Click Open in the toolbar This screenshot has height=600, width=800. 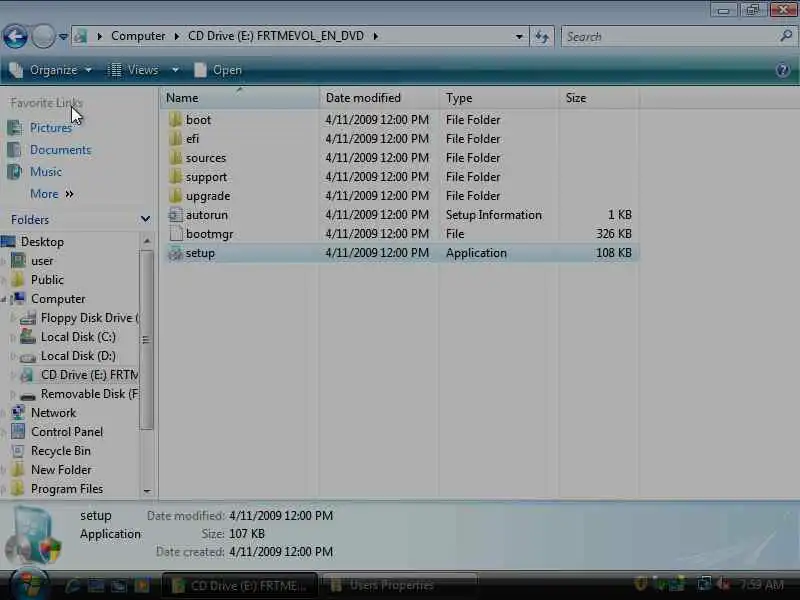218,70
